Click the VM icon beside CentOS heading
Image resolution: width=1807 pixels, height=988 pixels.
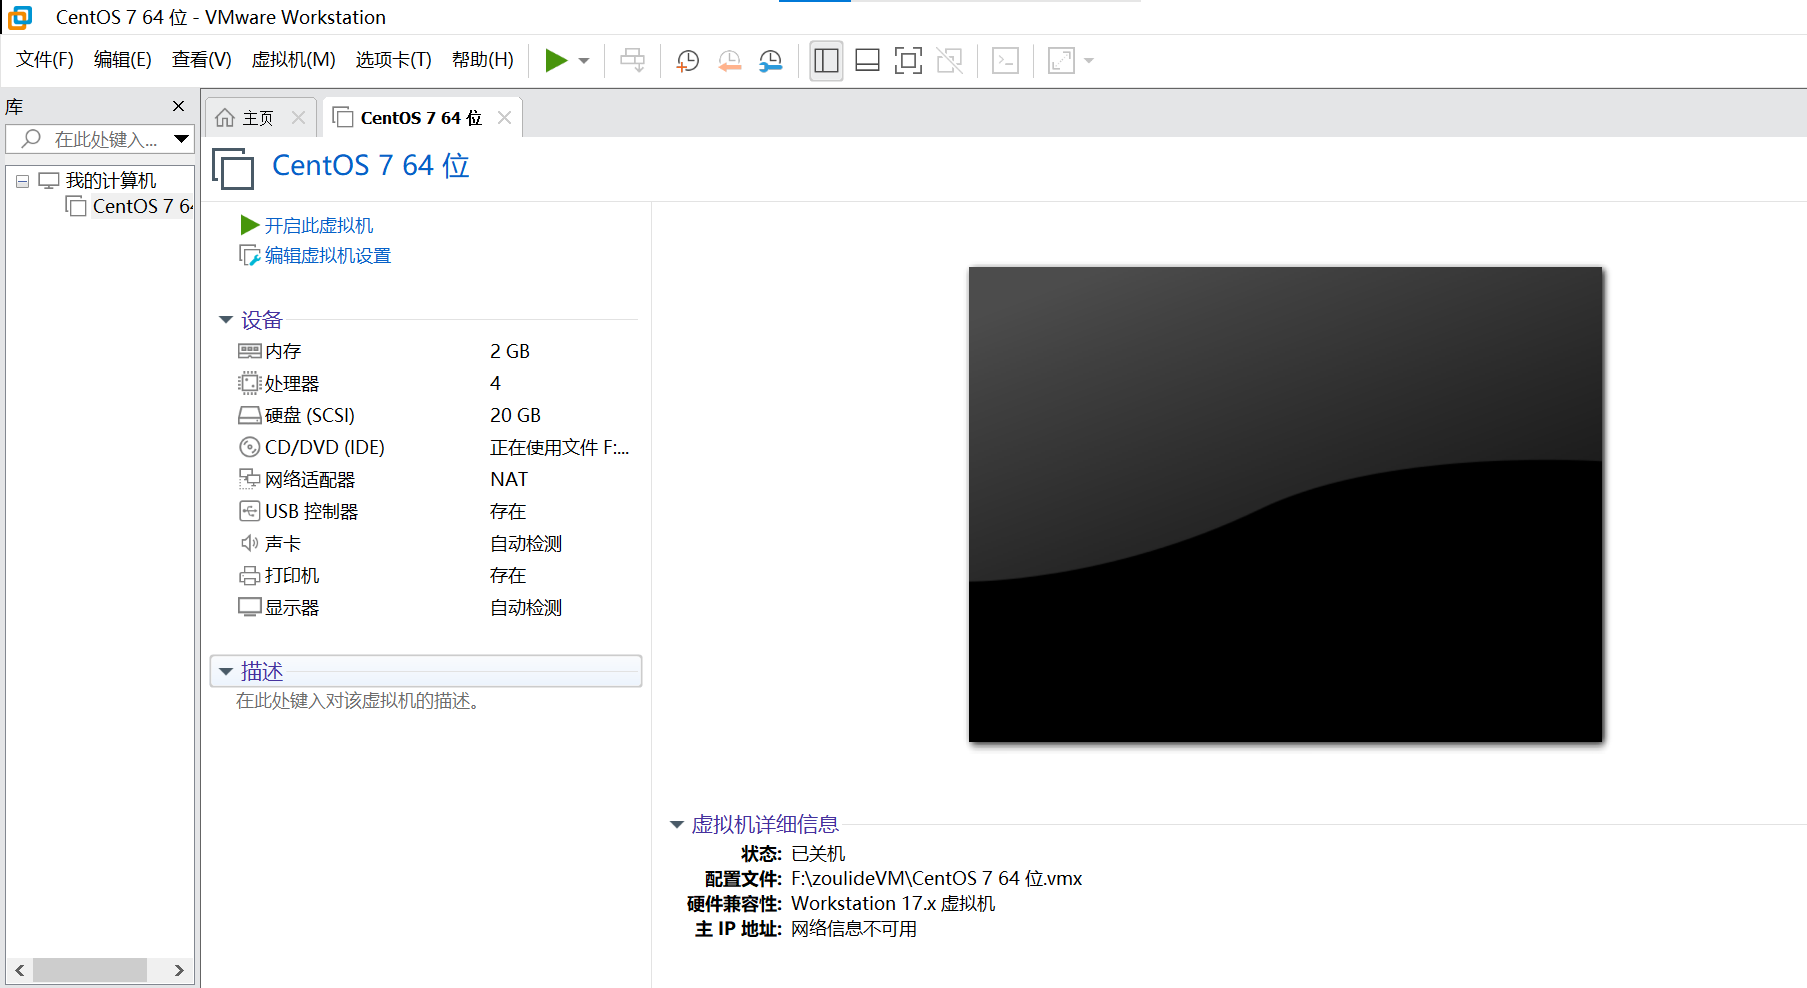click(x=233, y=168)
